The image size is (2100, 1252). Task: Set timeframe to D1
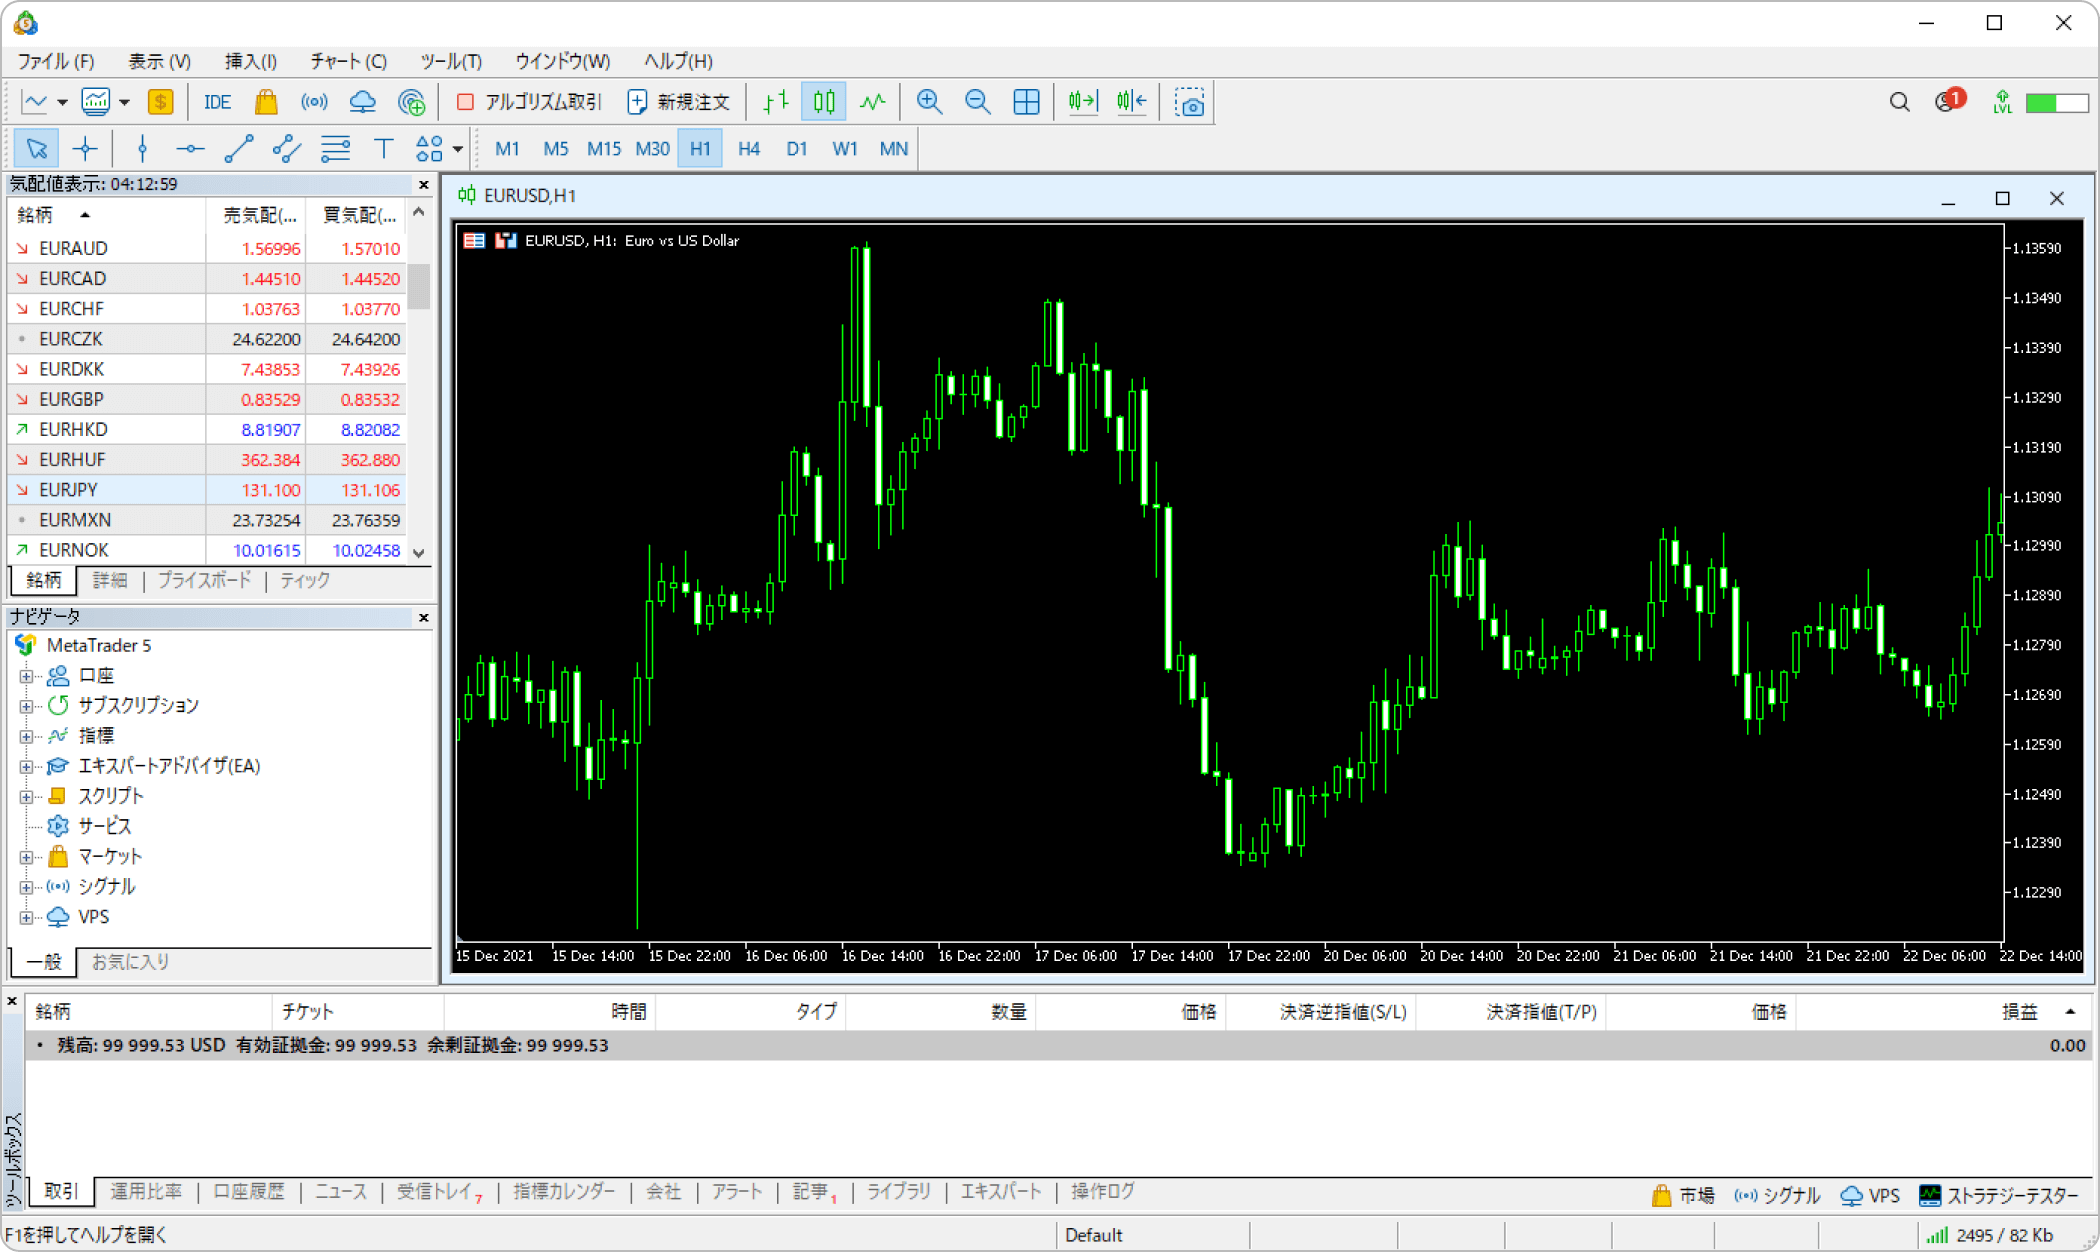pyautogui.click(x=797, y=149)
